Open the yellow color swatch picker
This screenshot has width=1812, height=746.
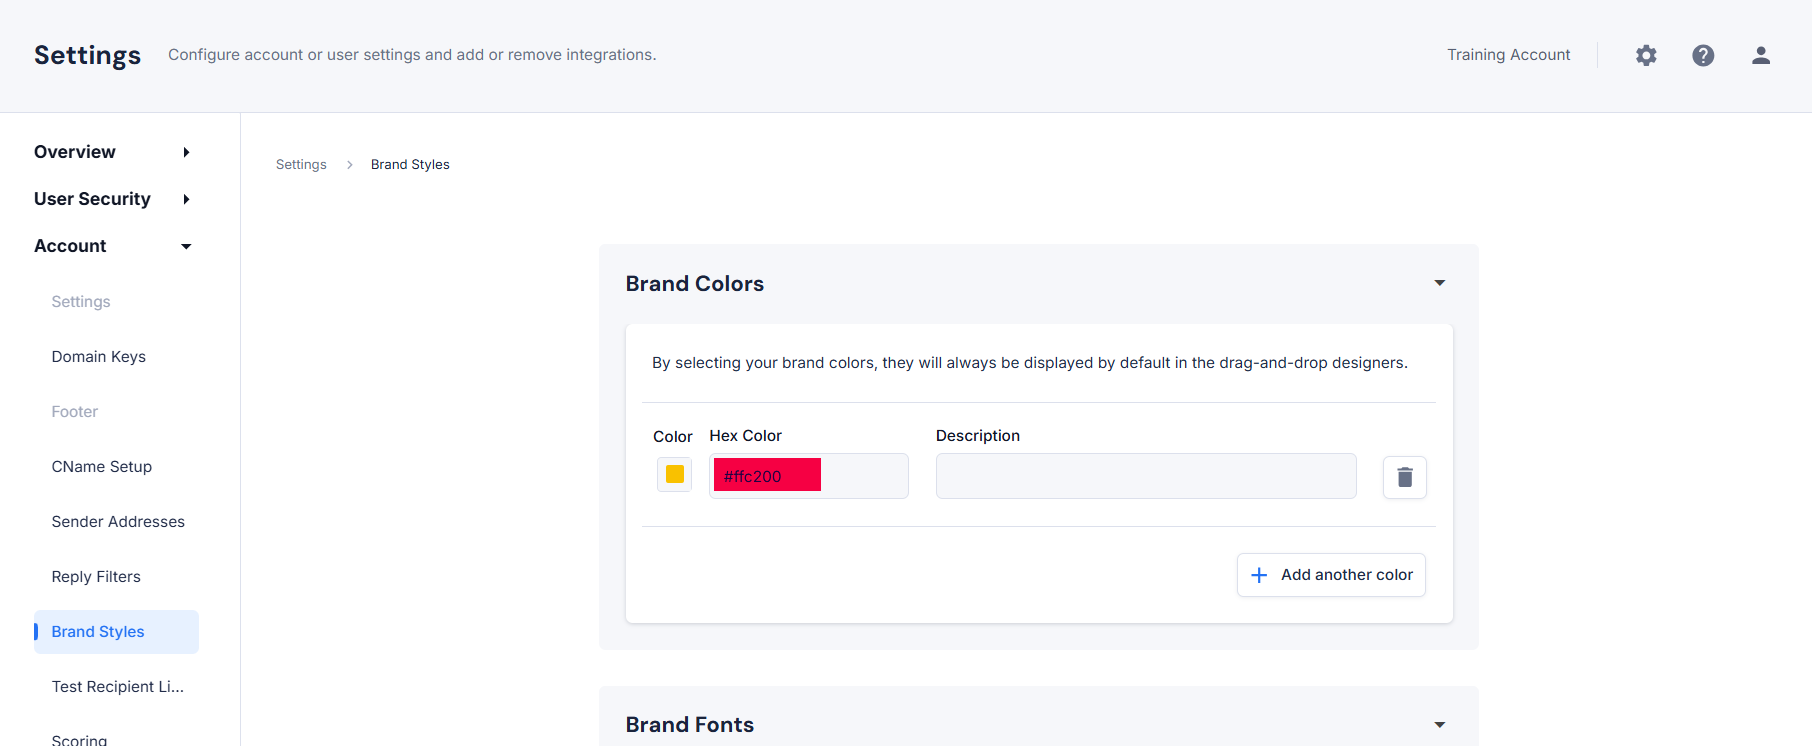coord(675,474)
